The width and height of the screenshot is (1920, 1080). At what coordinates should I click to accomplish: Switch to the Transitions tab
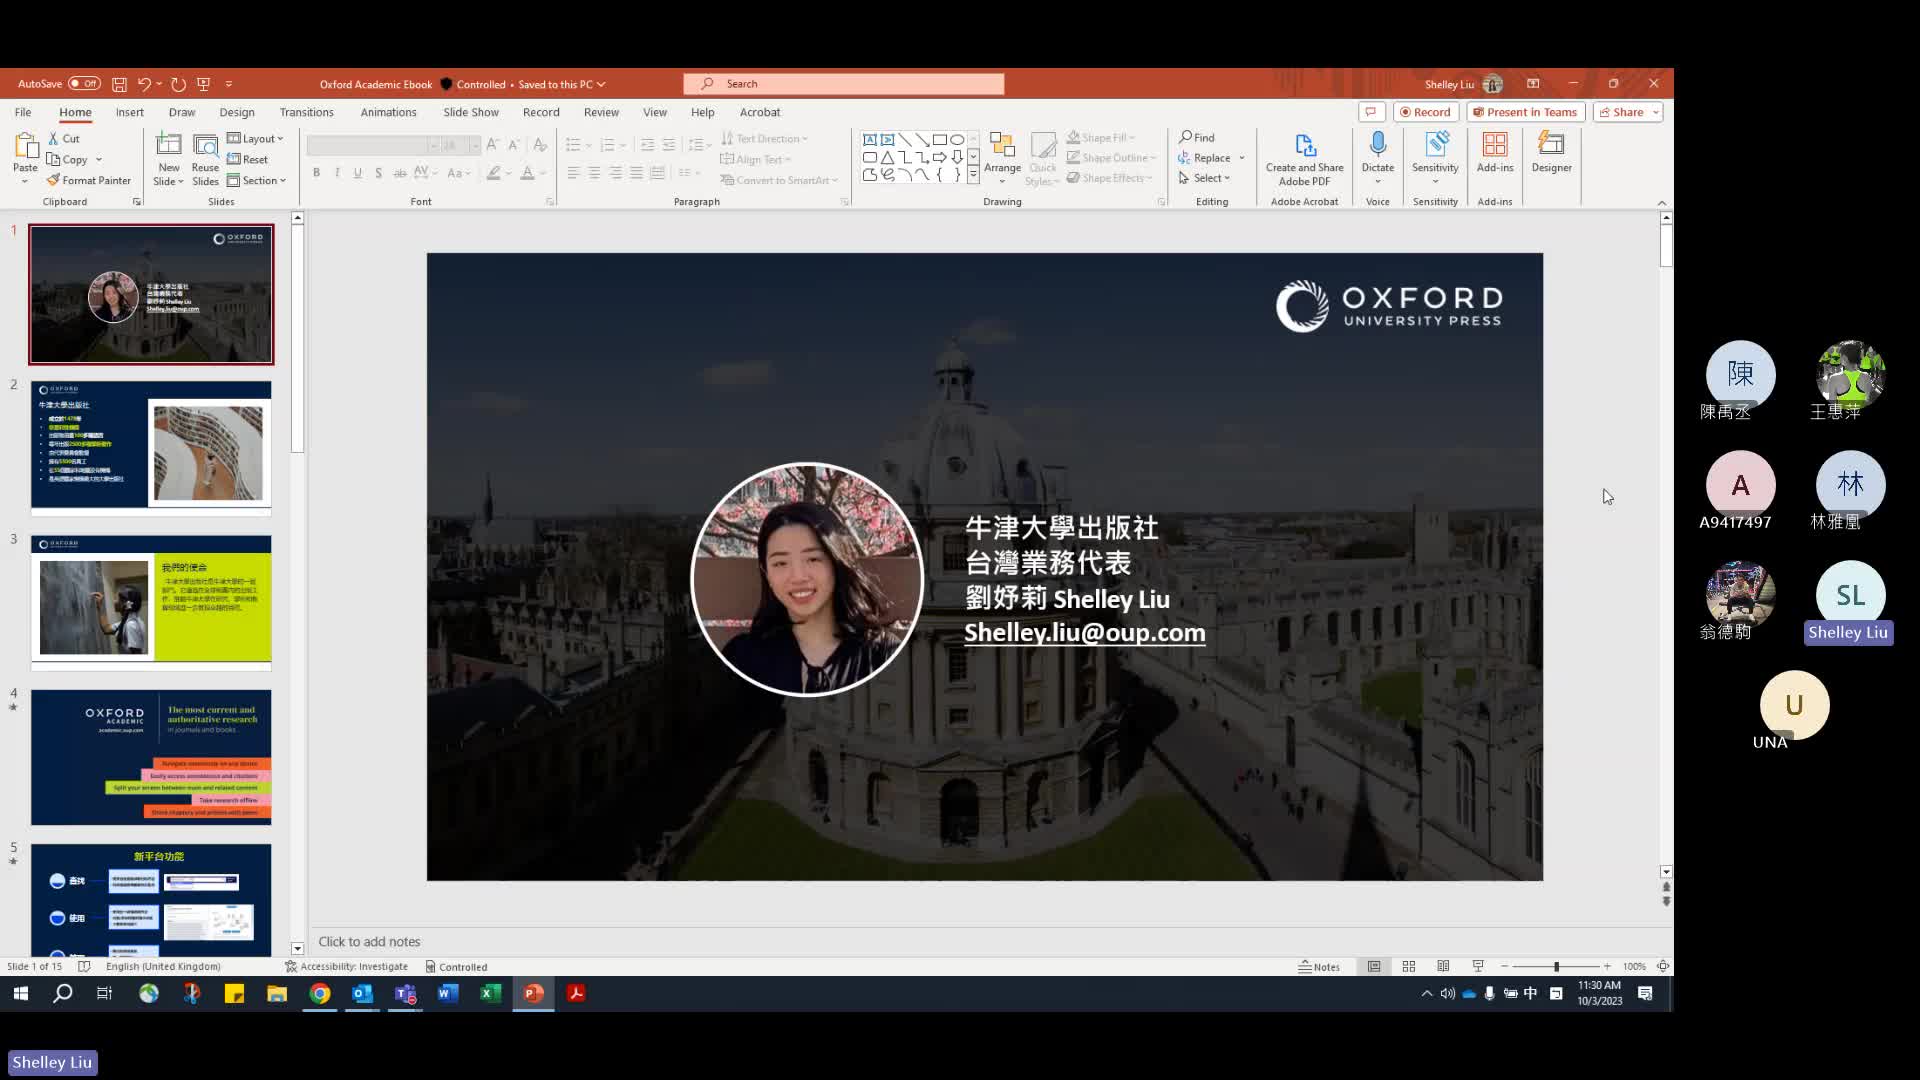pos(307,112)
